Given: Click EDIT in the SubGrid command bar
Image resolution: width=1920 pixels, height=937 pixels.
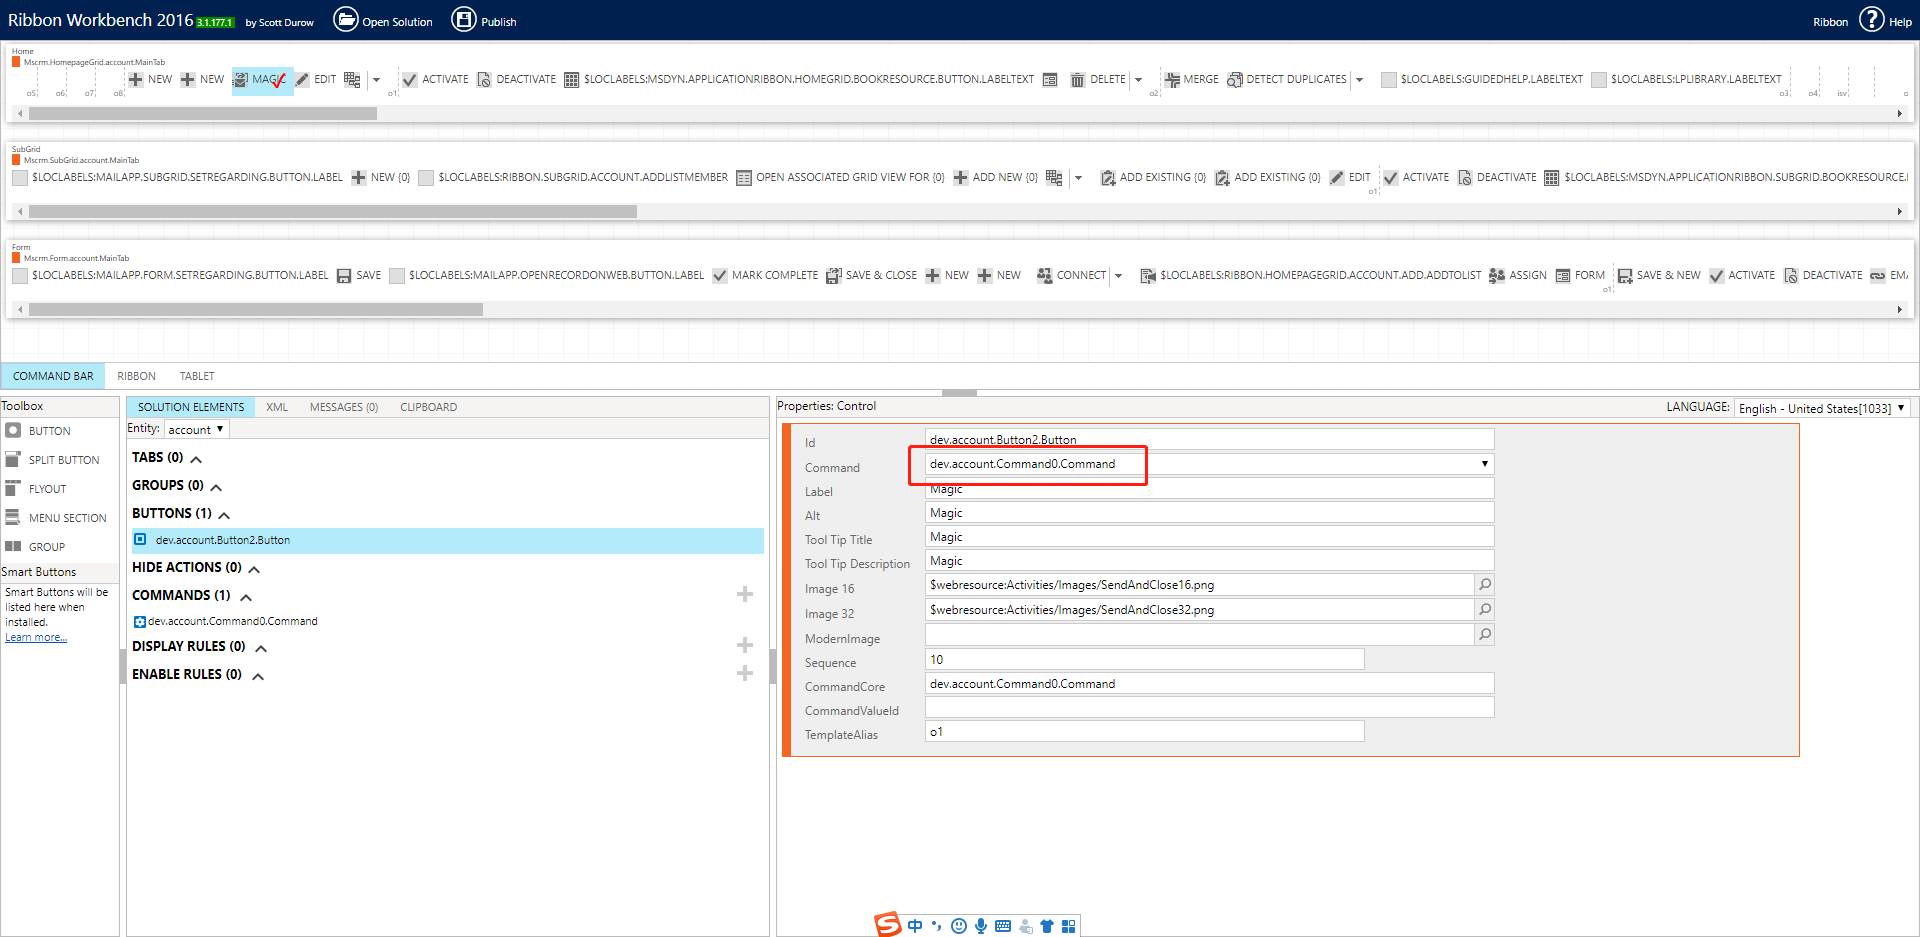Looking at the screenshot, I should (1349, 178).
